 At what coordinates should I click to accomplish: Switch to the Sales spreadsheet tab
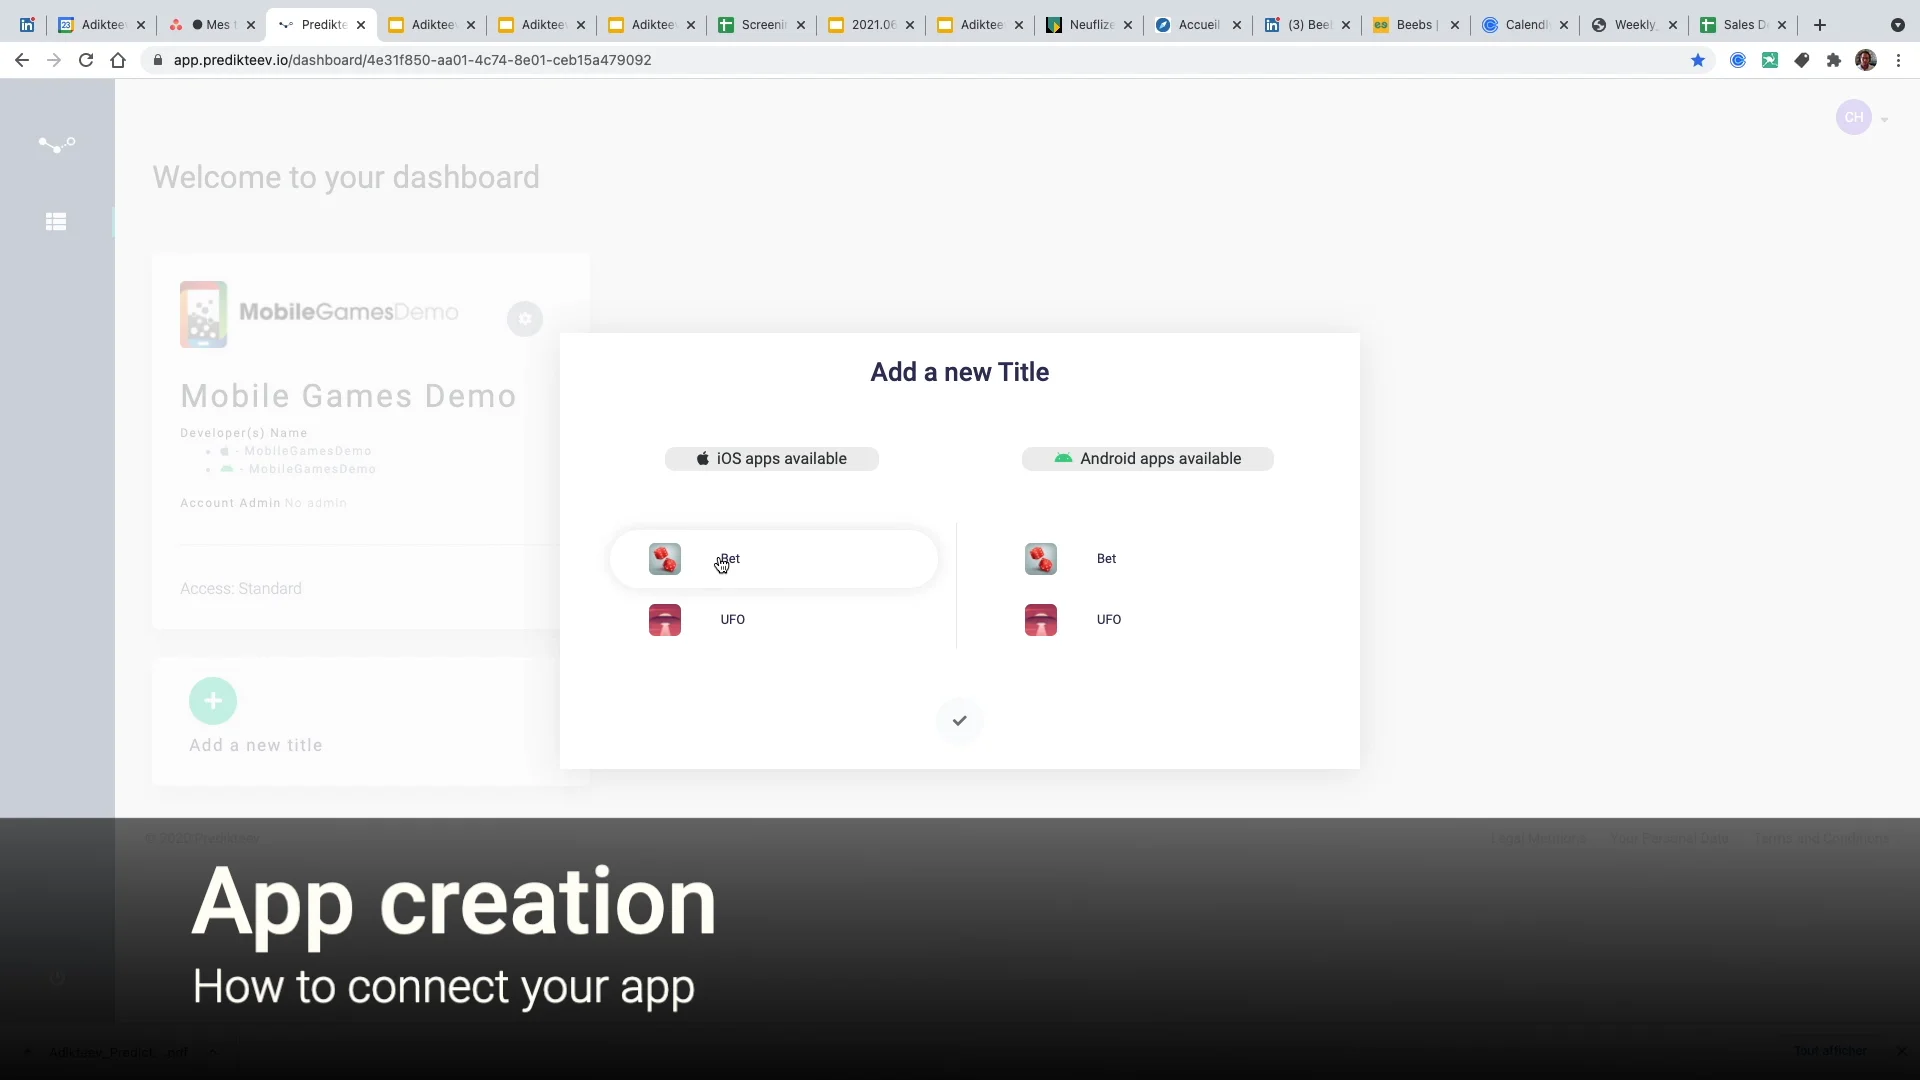[1742, 25]
